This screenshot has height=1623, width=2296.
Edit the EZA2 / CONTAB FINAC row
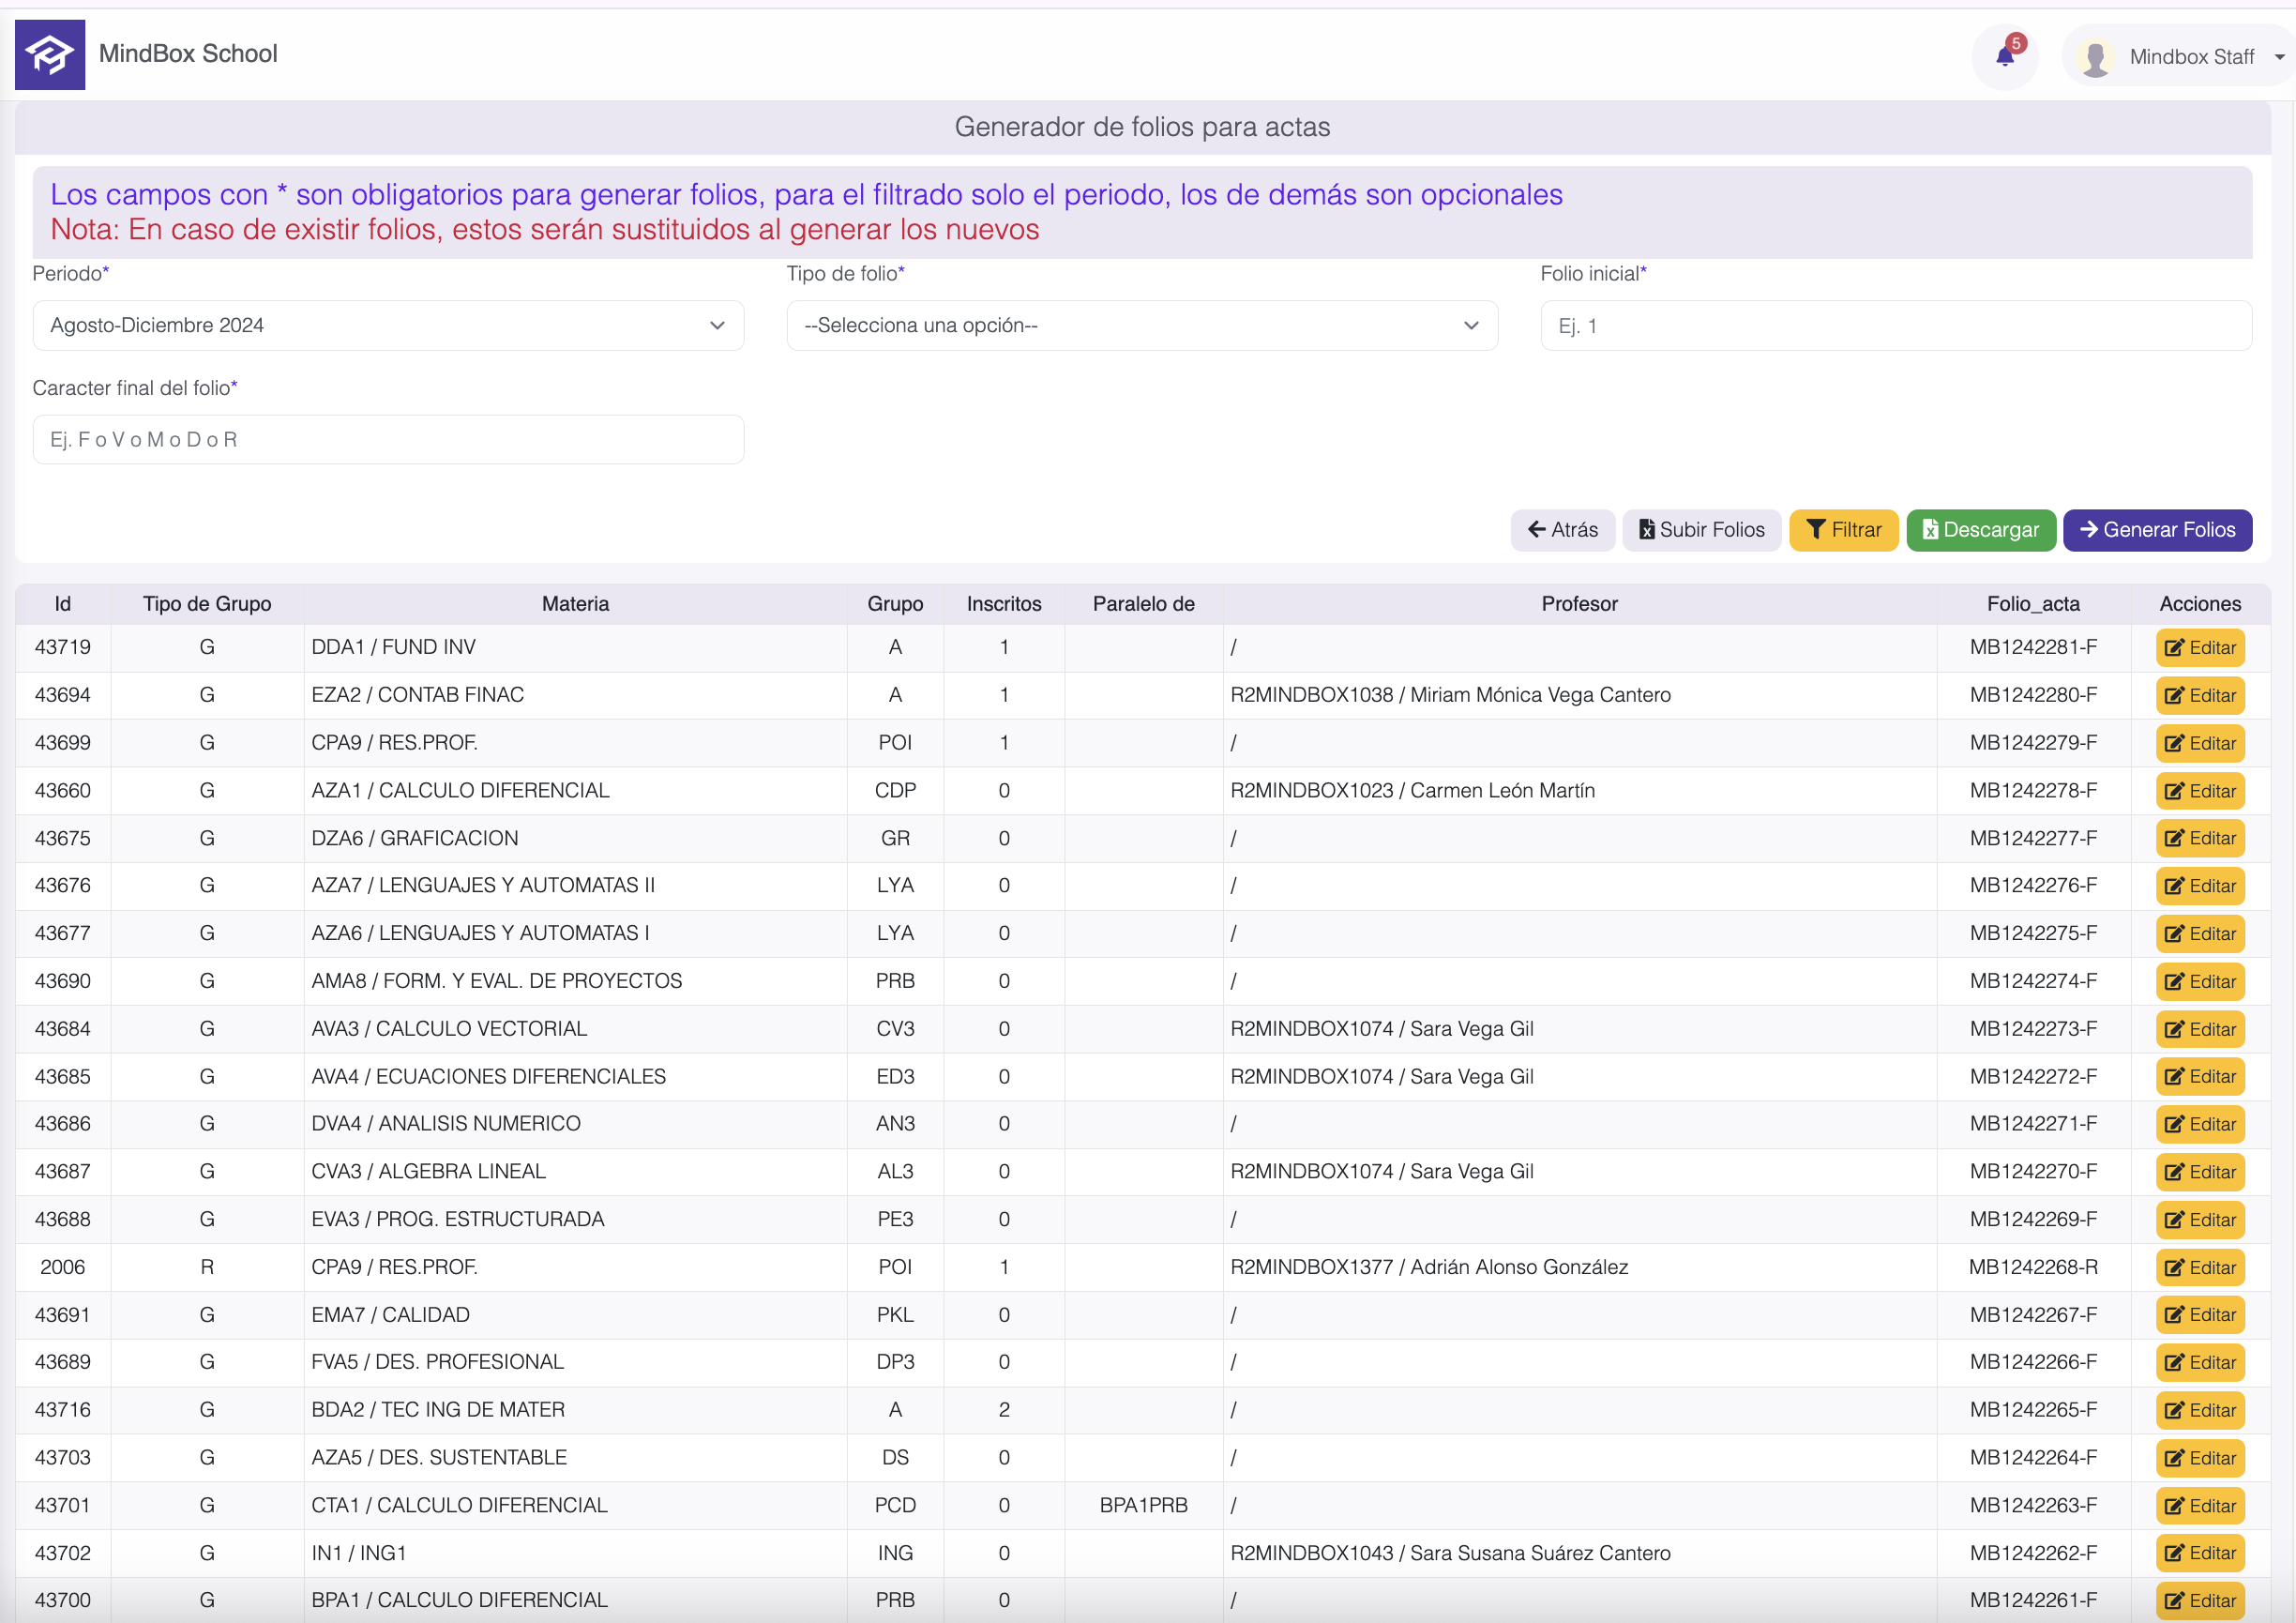coord(2199,696)
